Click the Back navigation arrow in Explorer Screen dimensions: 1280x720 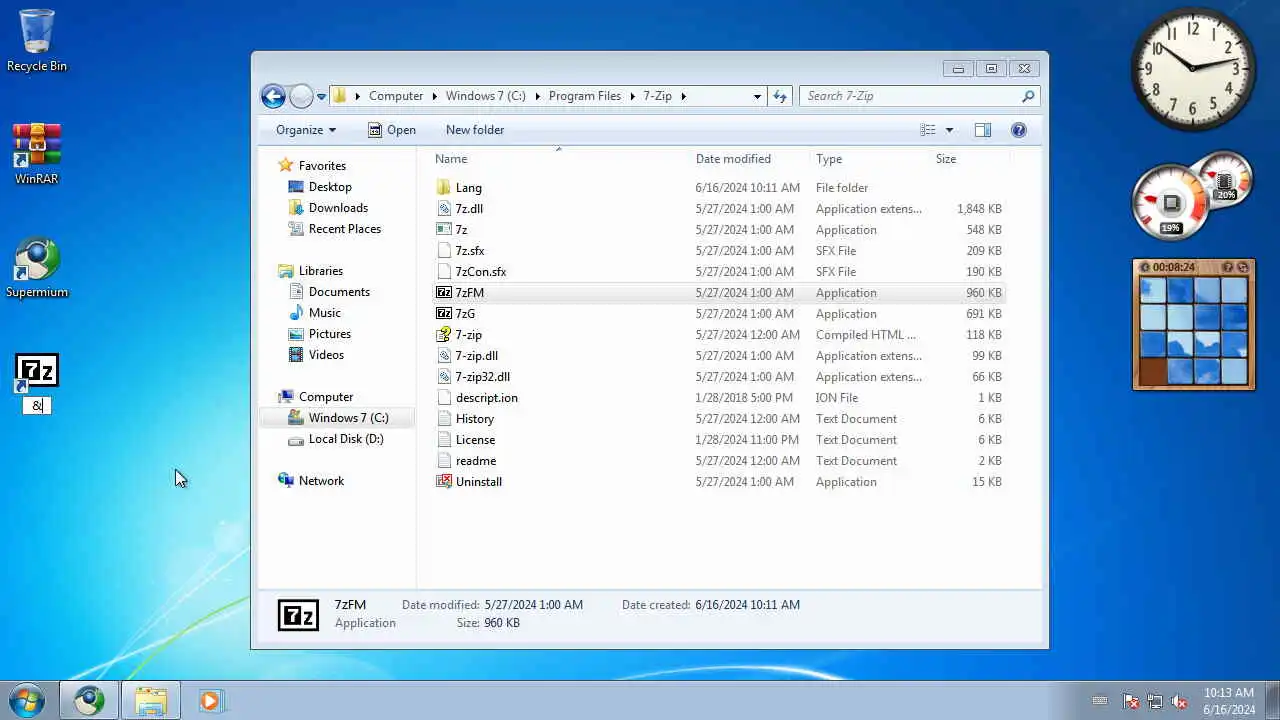click(273, 96)
